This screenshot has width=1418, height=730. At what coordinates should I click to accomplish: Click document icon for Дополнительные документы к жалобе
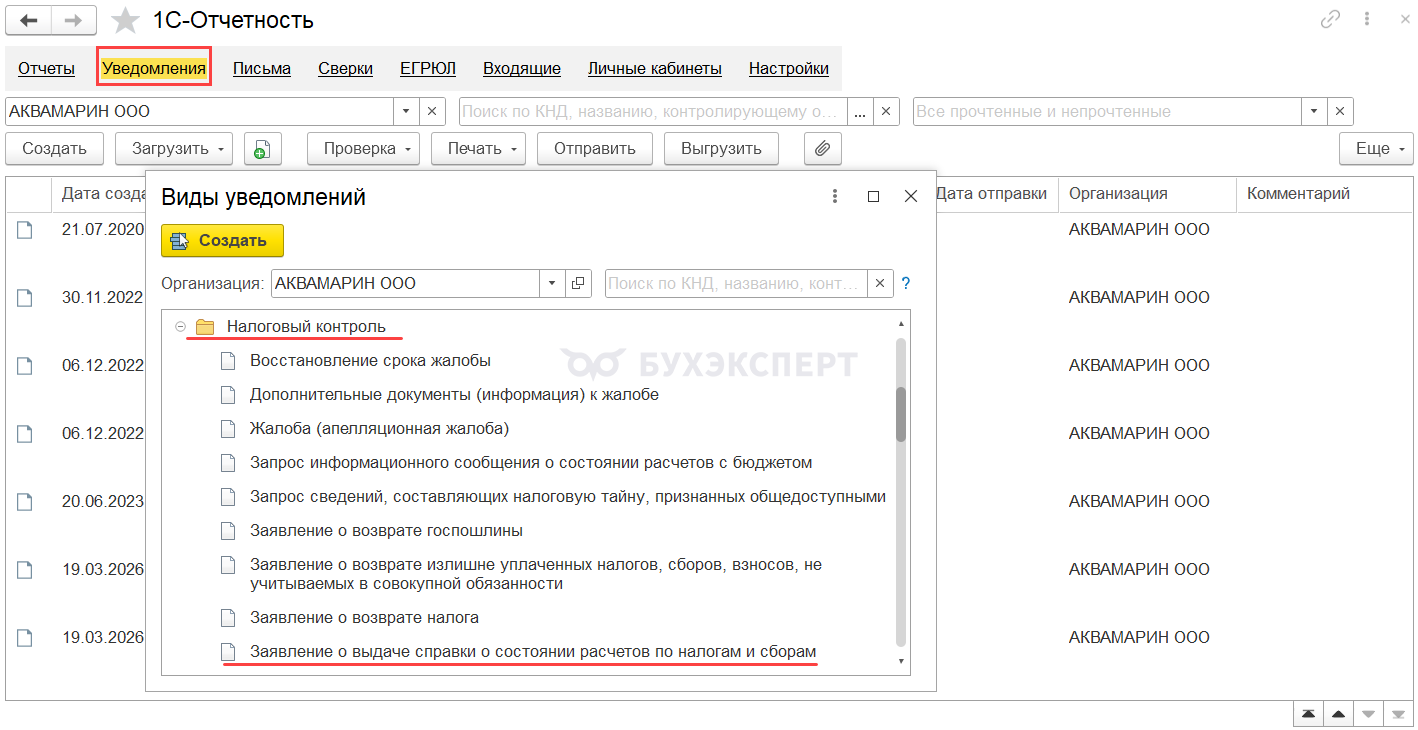[x=228, y=394]
